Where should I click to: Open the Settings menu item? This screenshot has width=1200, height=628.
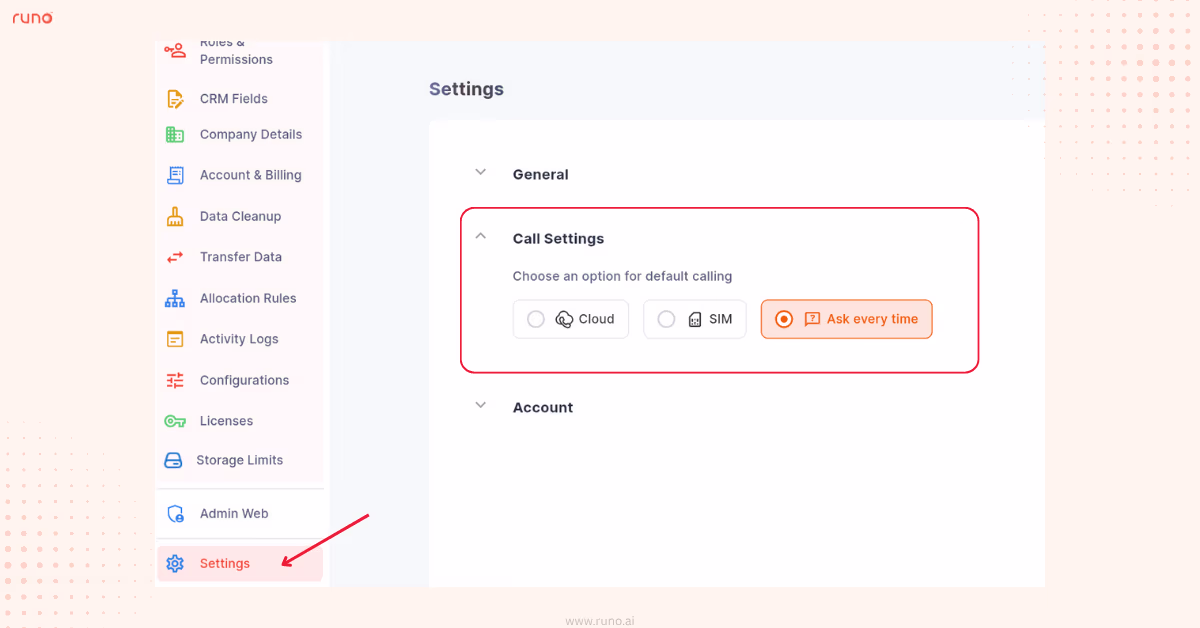[x=224, y=563]
